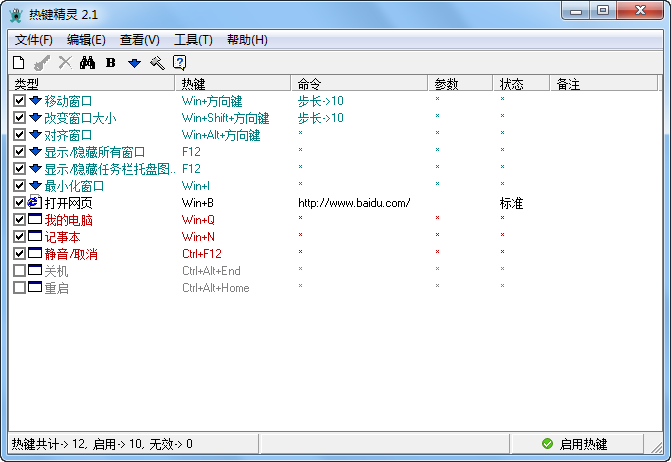Click the blue arrow icon beside 最小化窗口
671x462 pixels.
(36, 186)
